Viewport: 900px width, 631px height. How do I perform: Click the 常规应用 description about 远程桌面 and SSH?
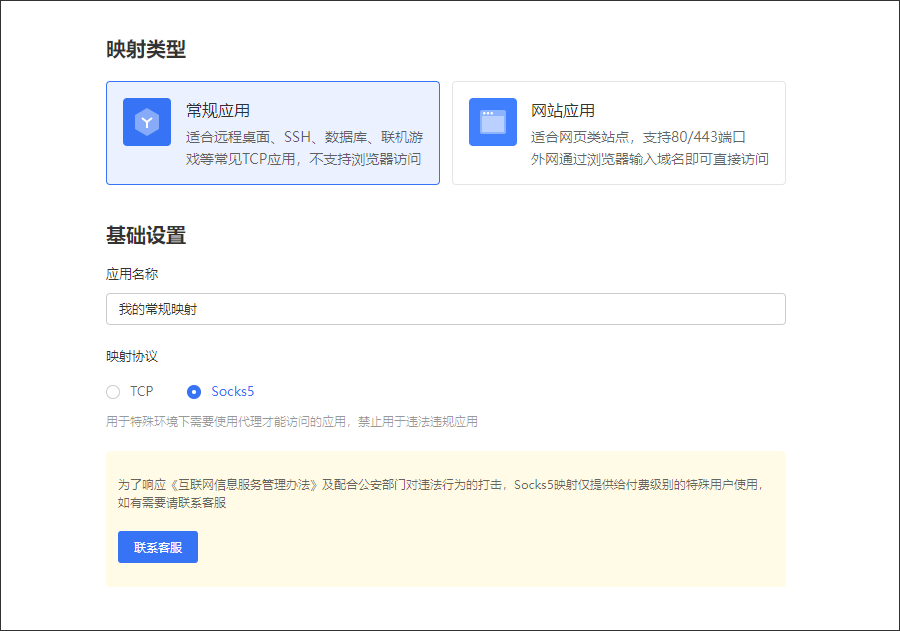coord(303,148)
